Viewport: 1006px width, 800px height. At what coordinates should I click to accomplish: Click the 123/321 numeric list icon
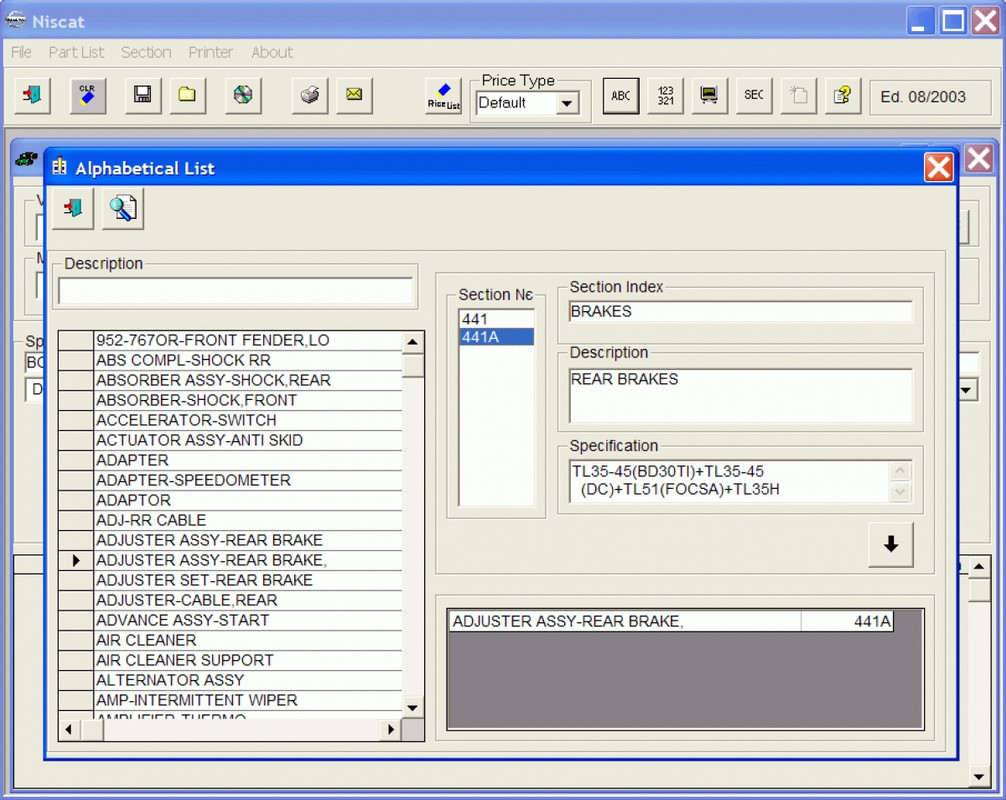point(665,96)
